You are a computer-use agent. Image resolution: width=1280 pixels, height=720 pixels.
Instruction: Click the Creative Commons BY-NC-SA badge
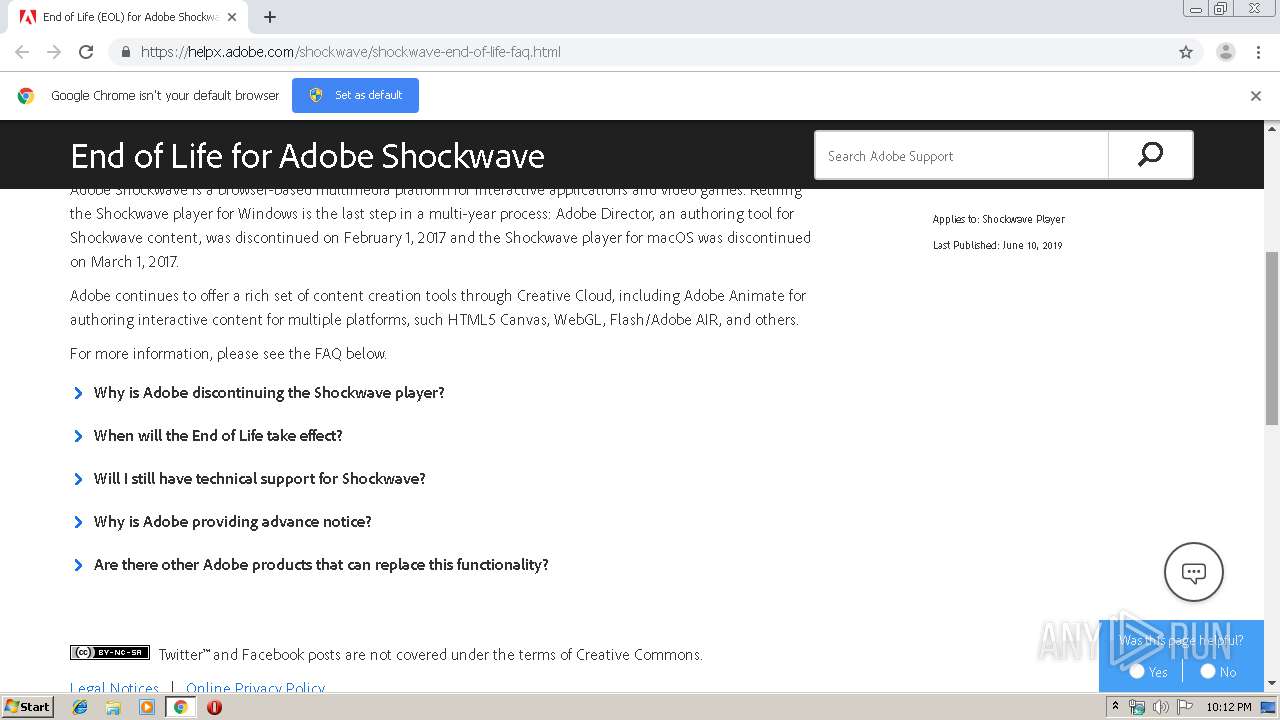[110, 653]
